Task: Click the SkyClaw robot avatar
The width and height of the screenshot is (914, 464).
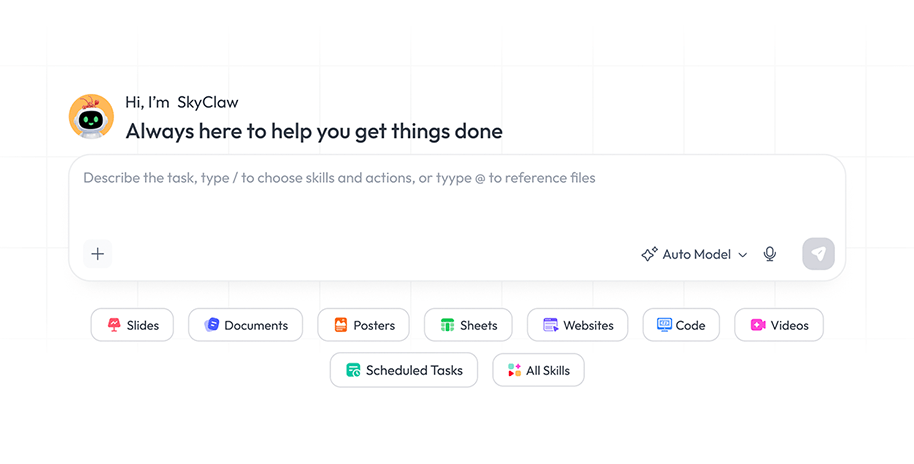Action: tap(91, 117)
